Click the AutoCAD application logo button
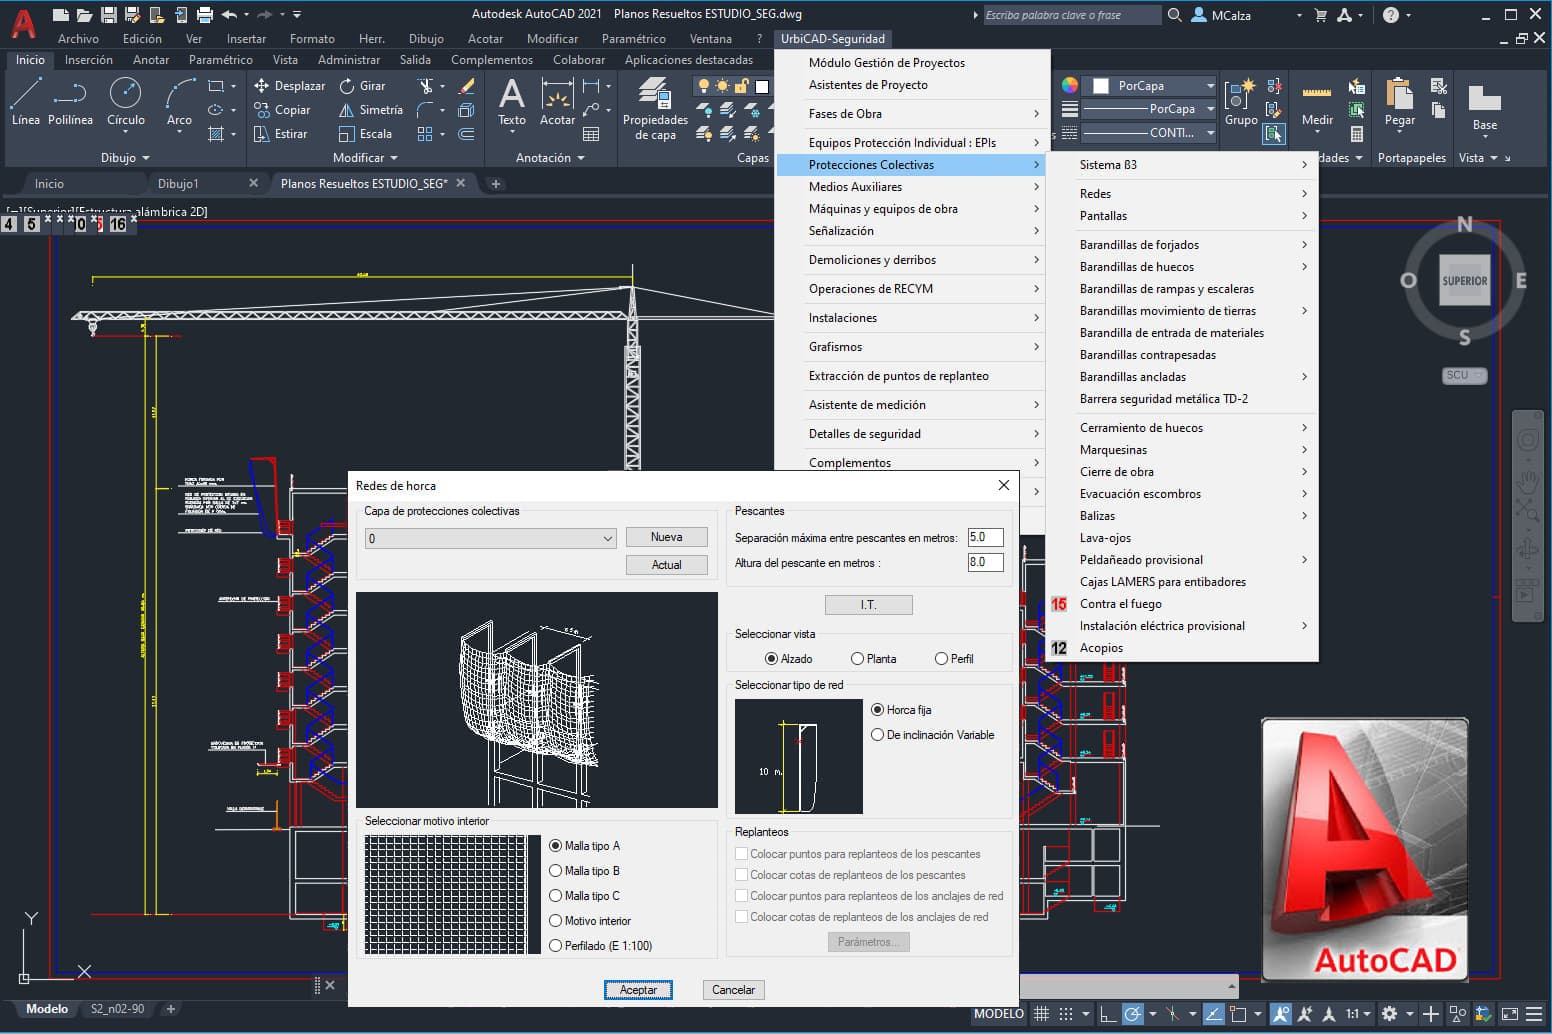1552x1034 pixels. 22,22
